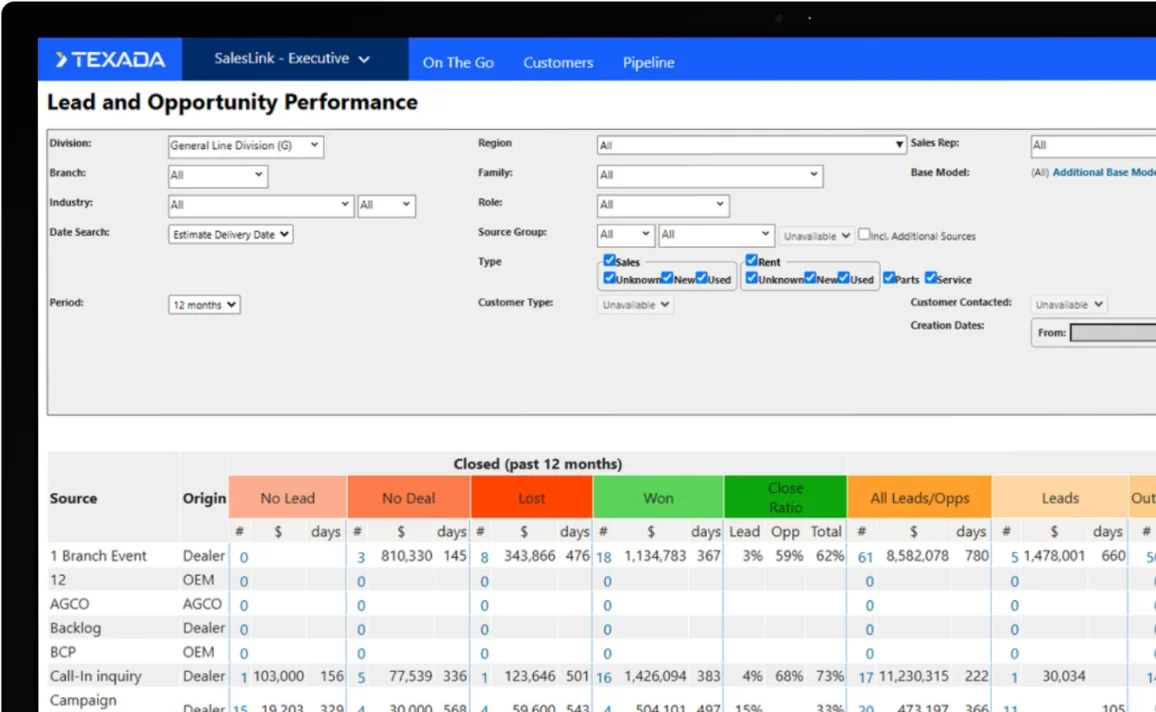Viewport: 1156px width, 712px height.
Task: Uncheck the Rent type checkbox
Action: (751, 259)
